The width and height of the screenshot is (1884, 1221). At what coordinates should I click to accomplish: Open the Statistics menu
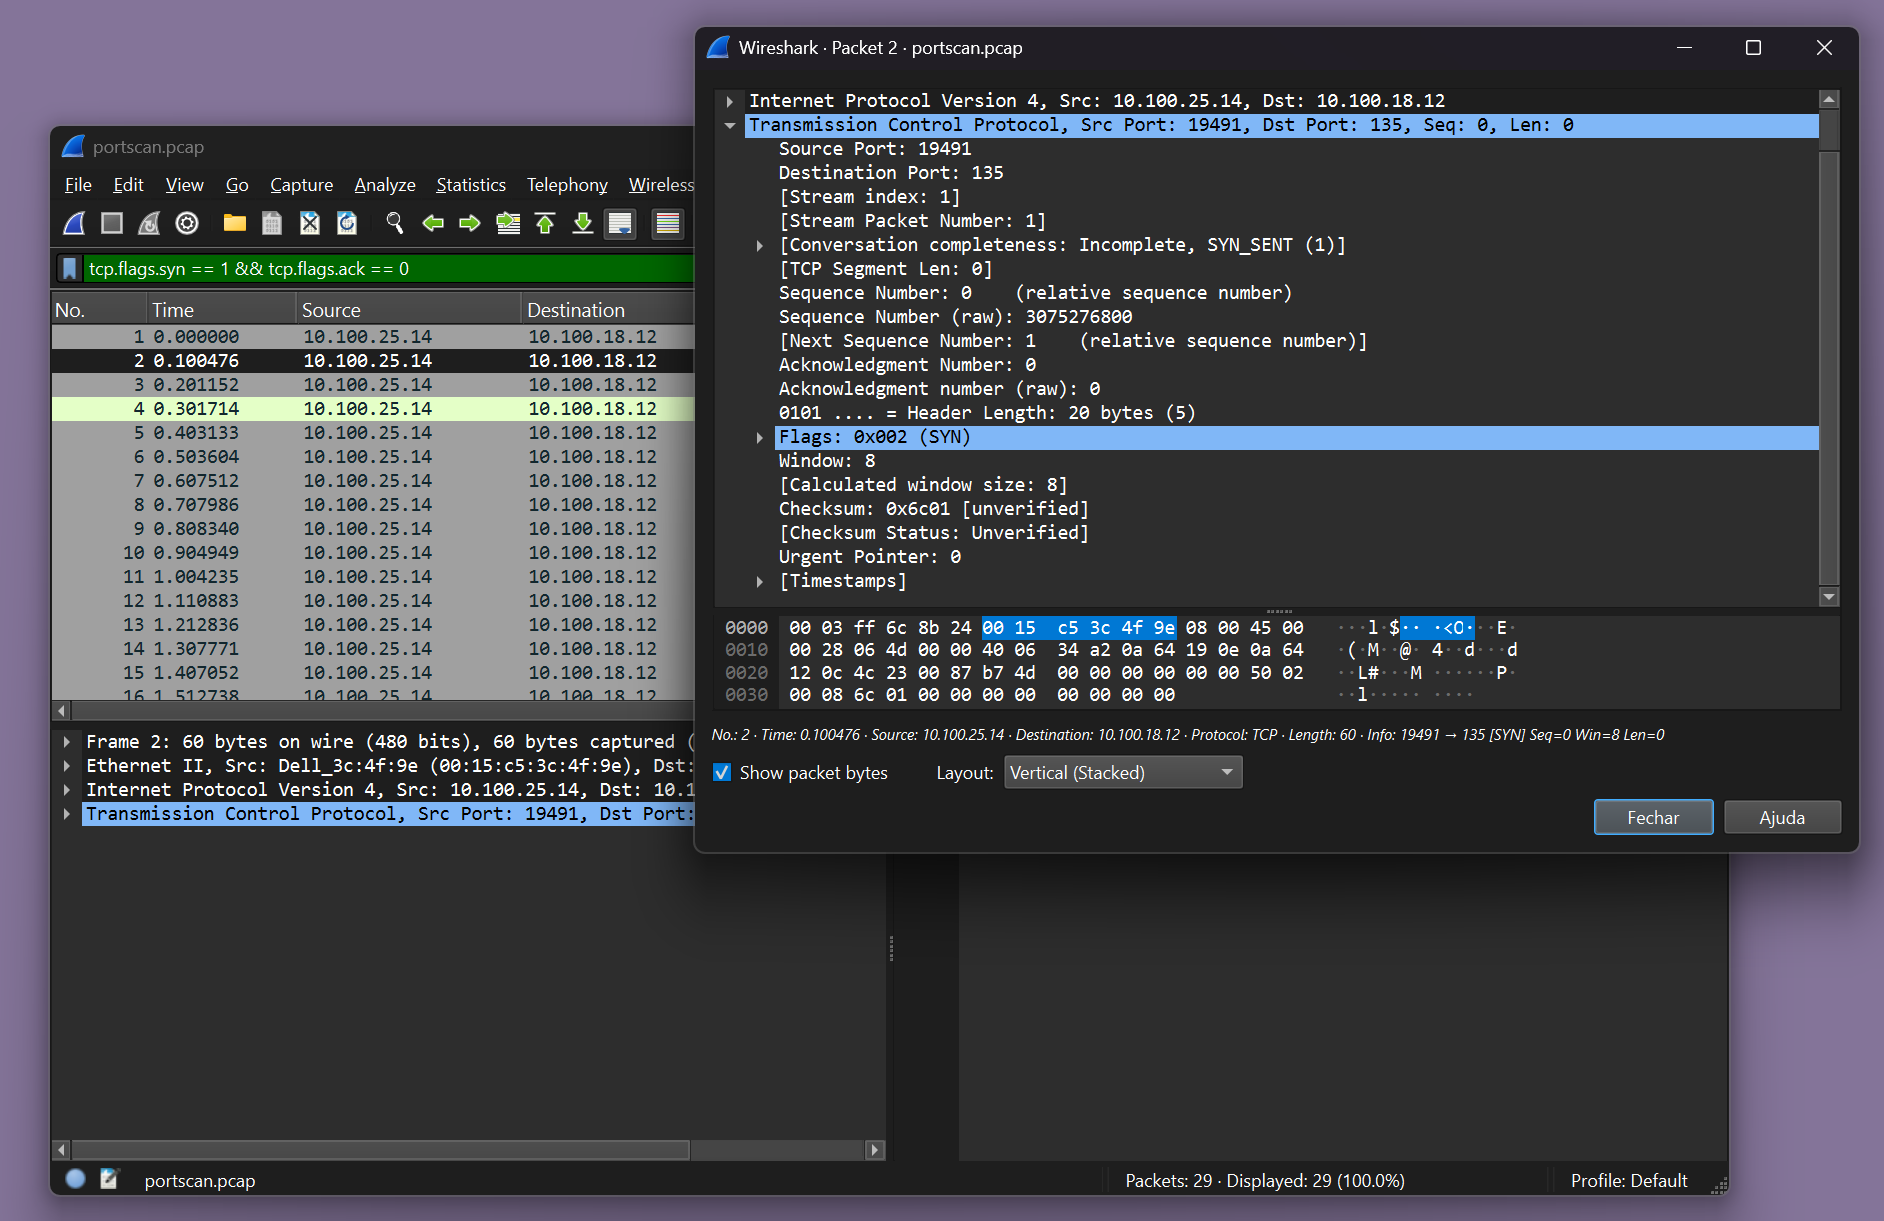coord(471,185)
